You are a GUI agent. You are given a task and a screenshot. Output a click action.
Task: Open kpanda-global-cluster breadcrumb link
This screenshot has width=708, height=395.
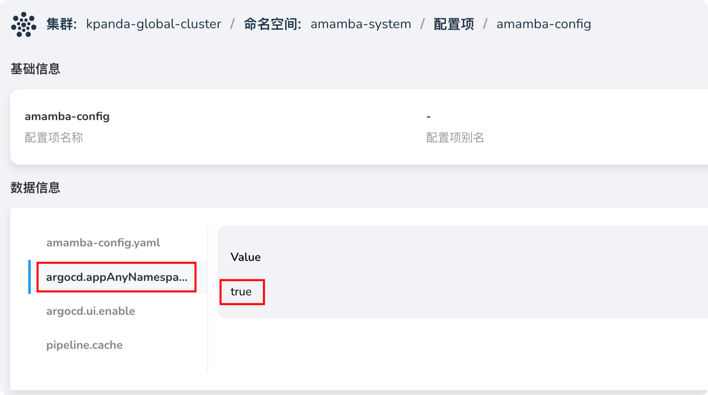(x=154, y=24)
